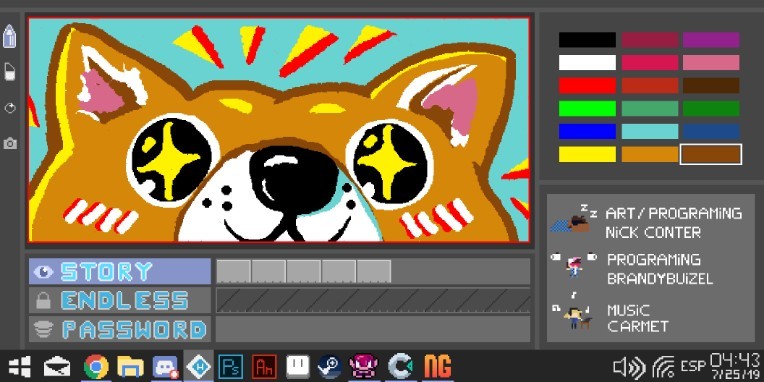This screenshot has width=764, height=382.
Task: Toggle the eye icon beside STORY
Action: click(x=43, y=272)
